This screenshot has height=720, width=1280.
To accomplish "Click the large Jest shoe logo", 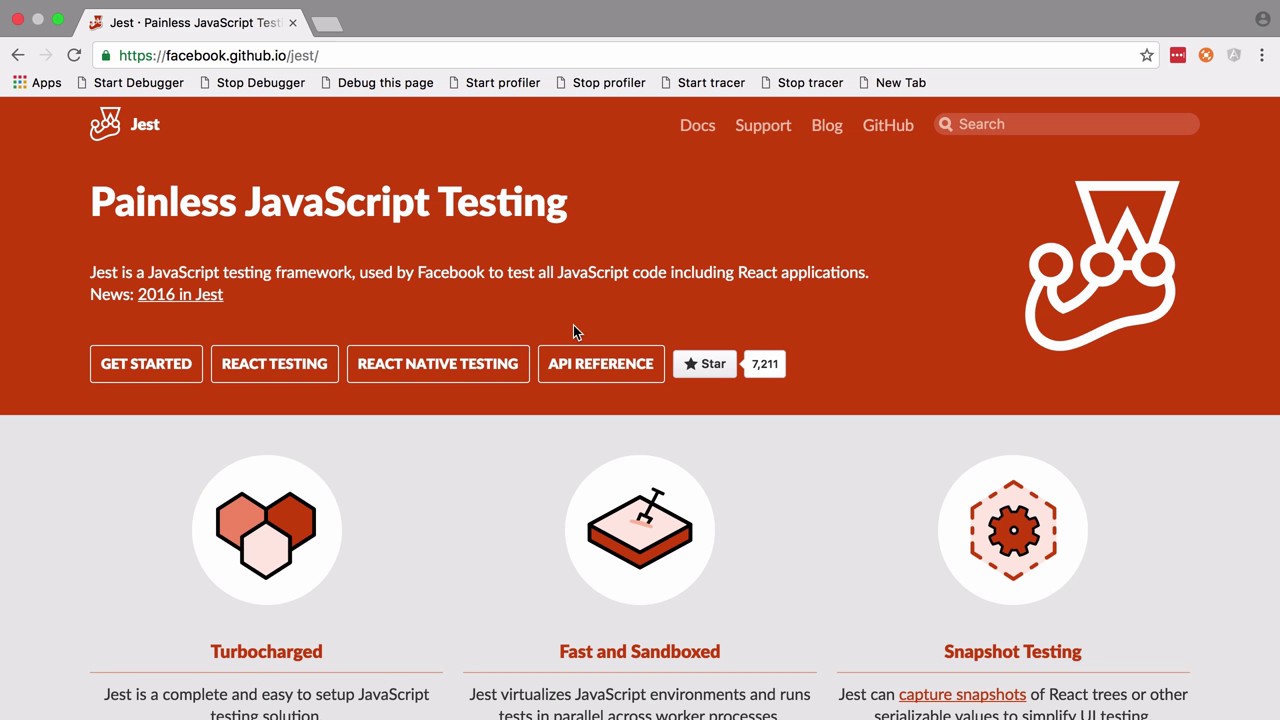I will pyautogui.click(x=1102, y=265).
